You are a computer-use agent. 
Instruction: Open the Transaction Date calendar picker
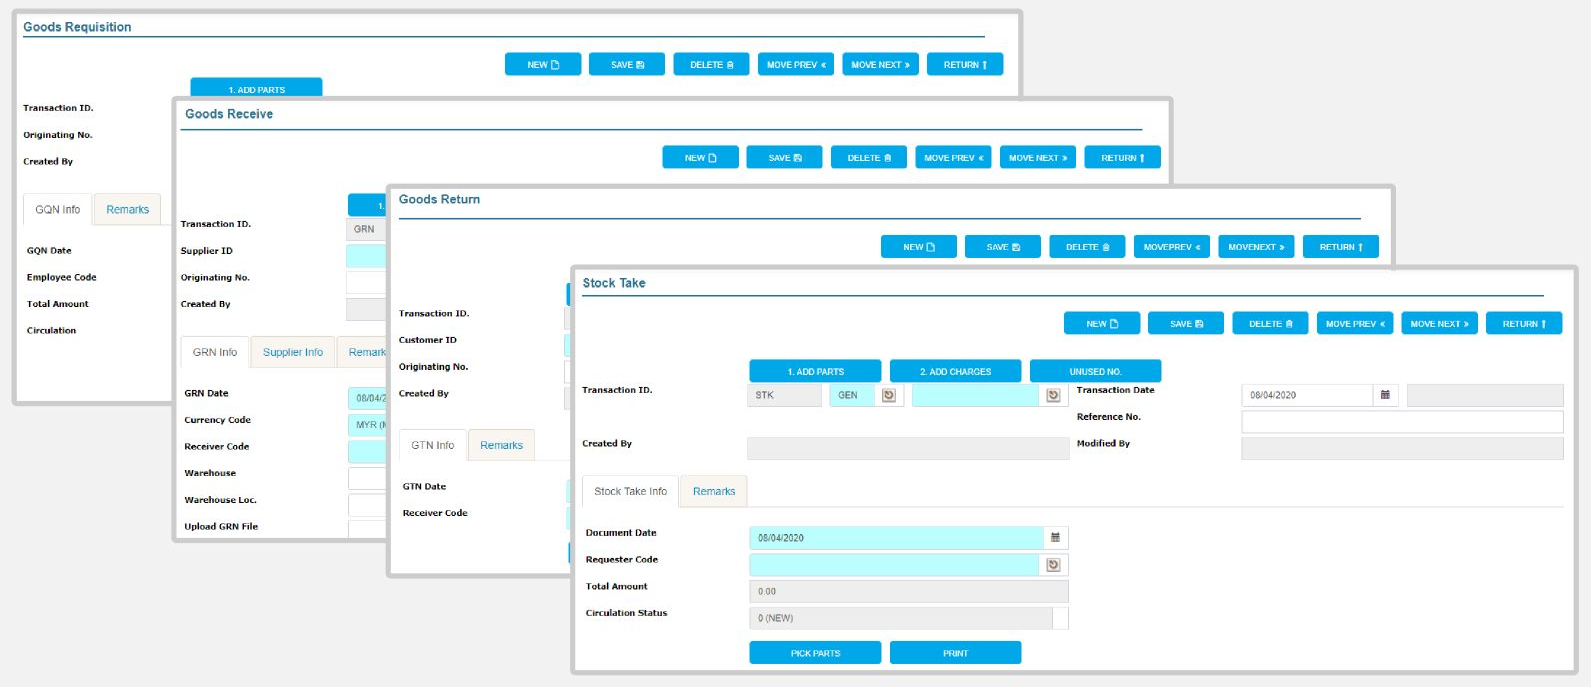pyautogui.click(x=1385, y=395)
